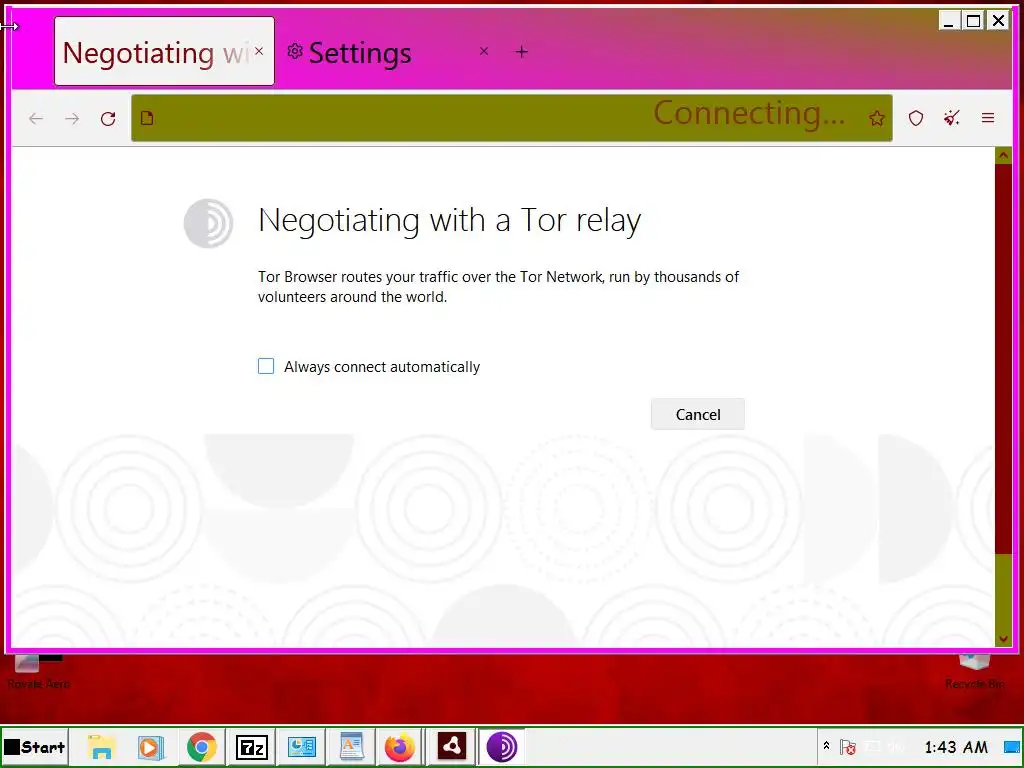Open 7-Zip from the taskbar
Image resolution: width=1024 pixels, height=768 pixels.
251,747
